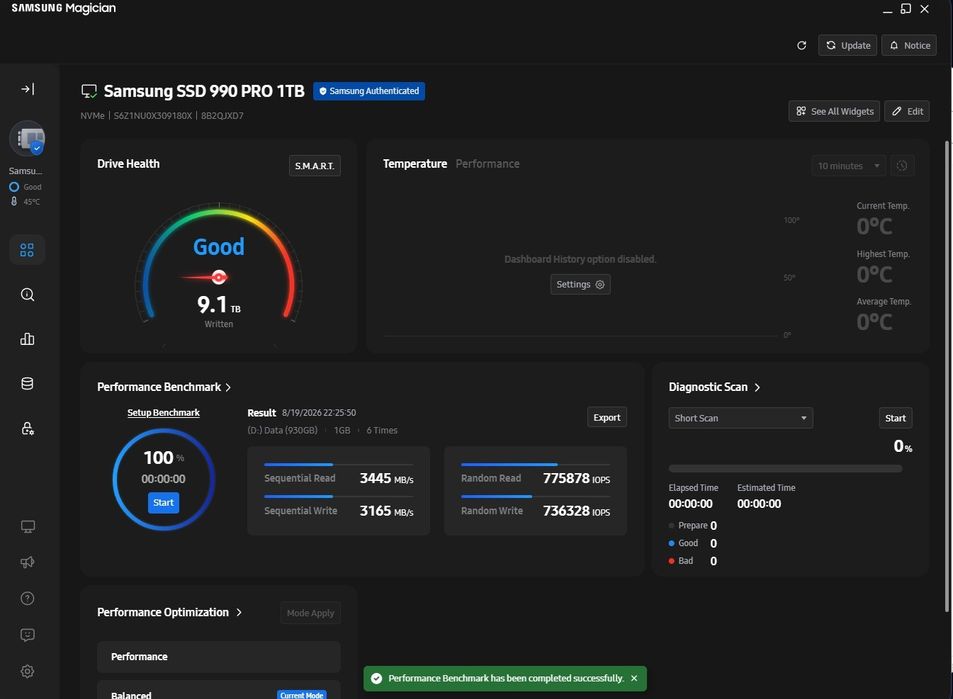
Task: Click the main dashboard vertical scrollbar
Action: 946,377
